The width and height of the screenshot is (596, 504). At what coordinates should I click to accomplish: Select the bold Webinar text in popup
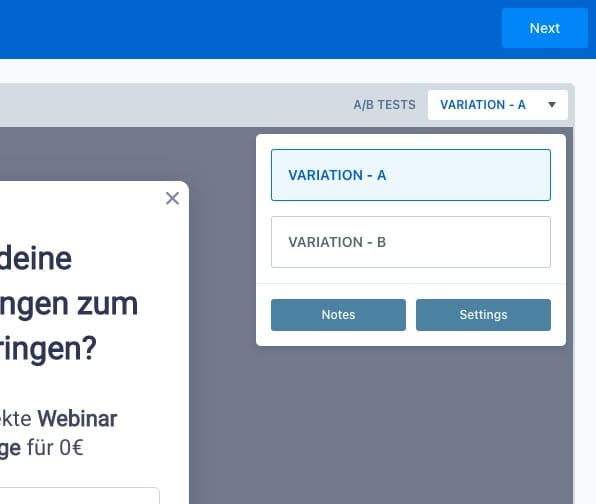[x=77, y=418]
